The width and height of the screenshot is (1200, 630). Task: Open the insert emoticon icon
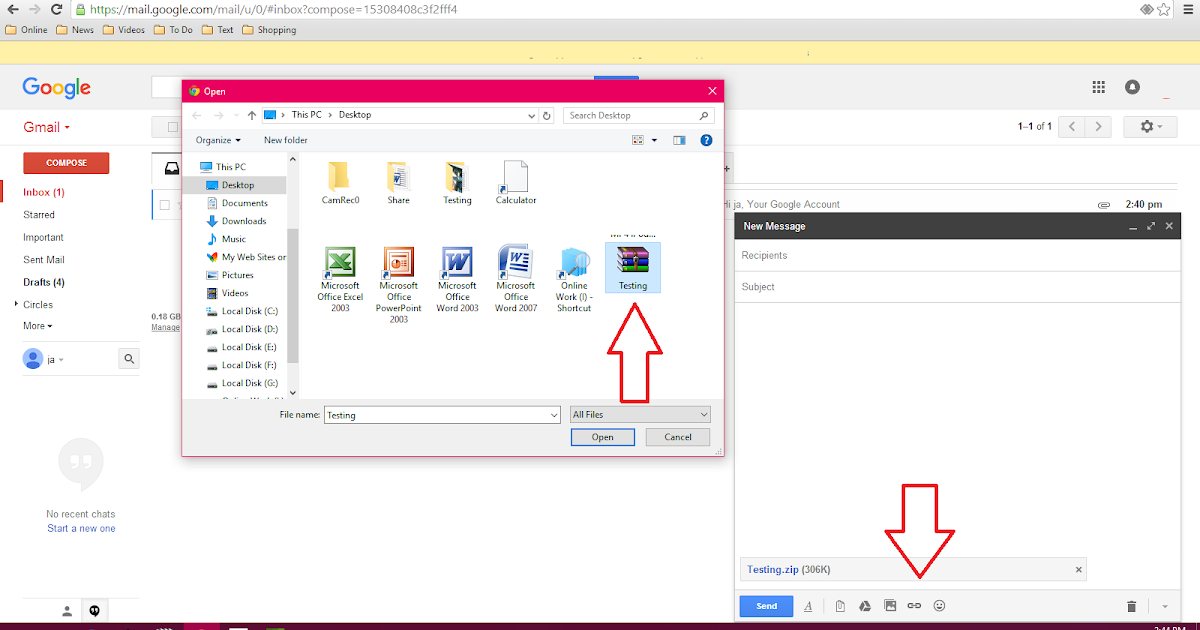point(939,606)
